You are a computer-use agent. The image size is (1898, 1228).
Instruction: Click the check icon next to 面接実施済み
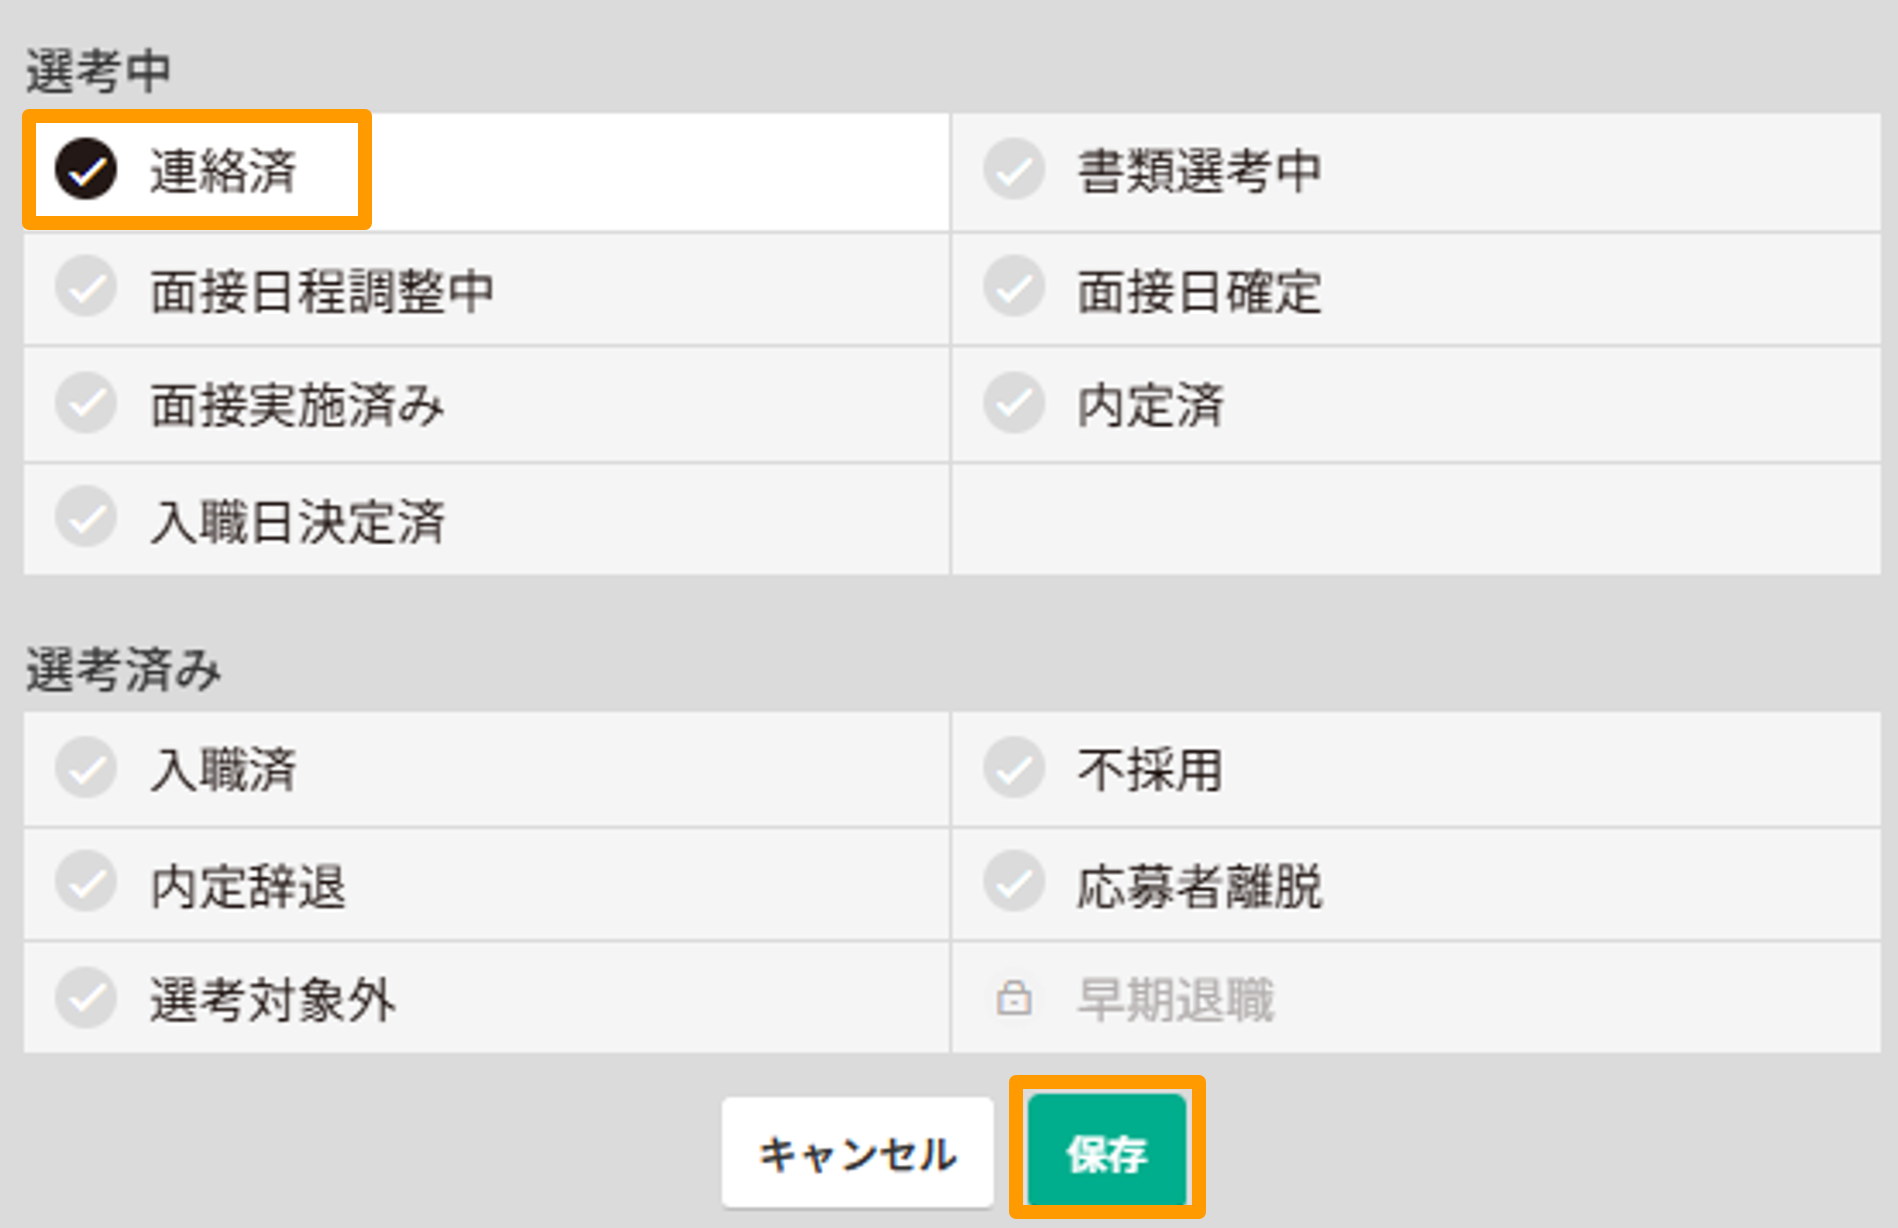(86, 405)
